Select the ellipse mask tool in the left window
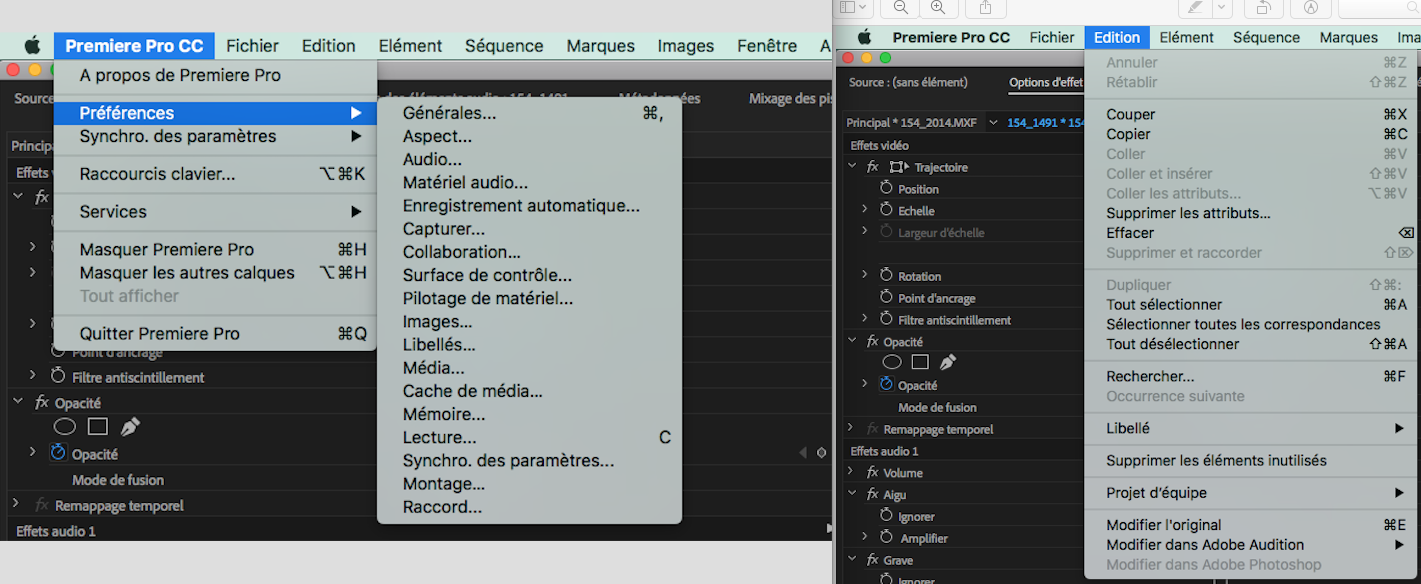 tap(64, 427)
